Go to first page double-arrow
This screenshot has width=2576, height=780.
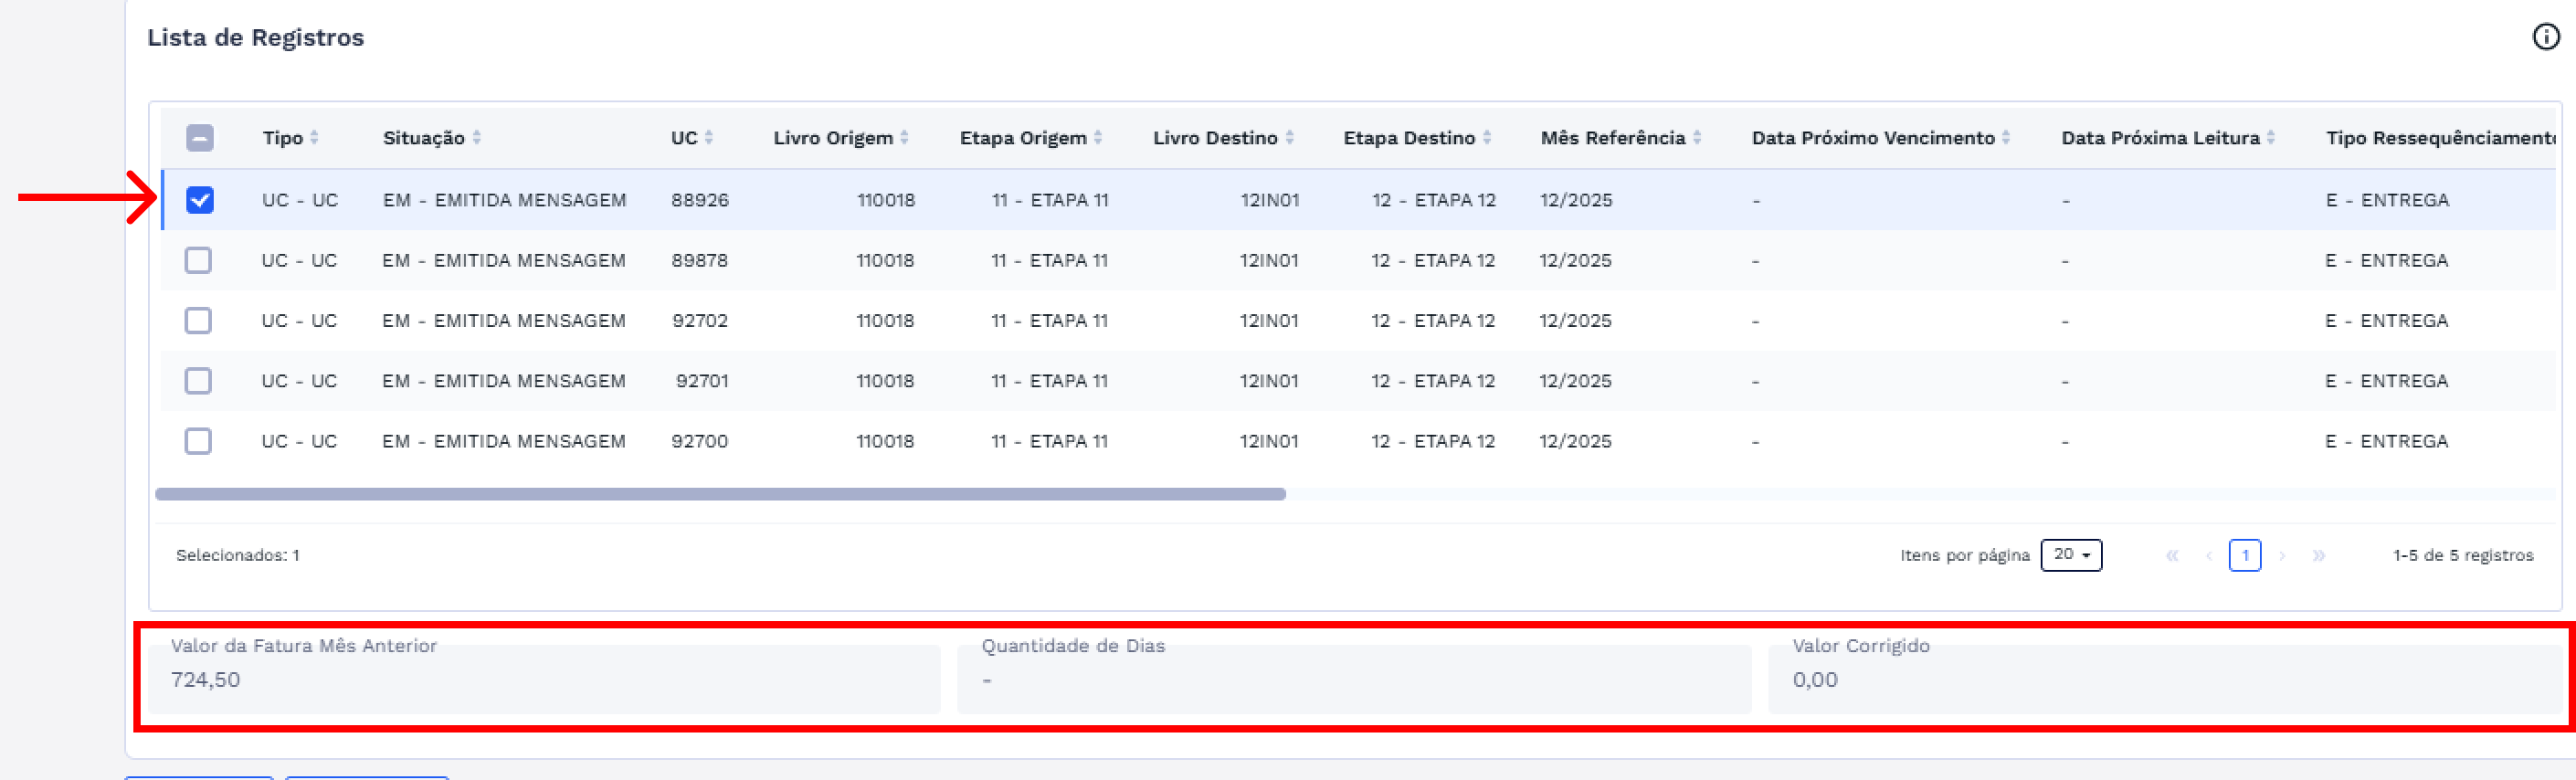pos(2172,556)
